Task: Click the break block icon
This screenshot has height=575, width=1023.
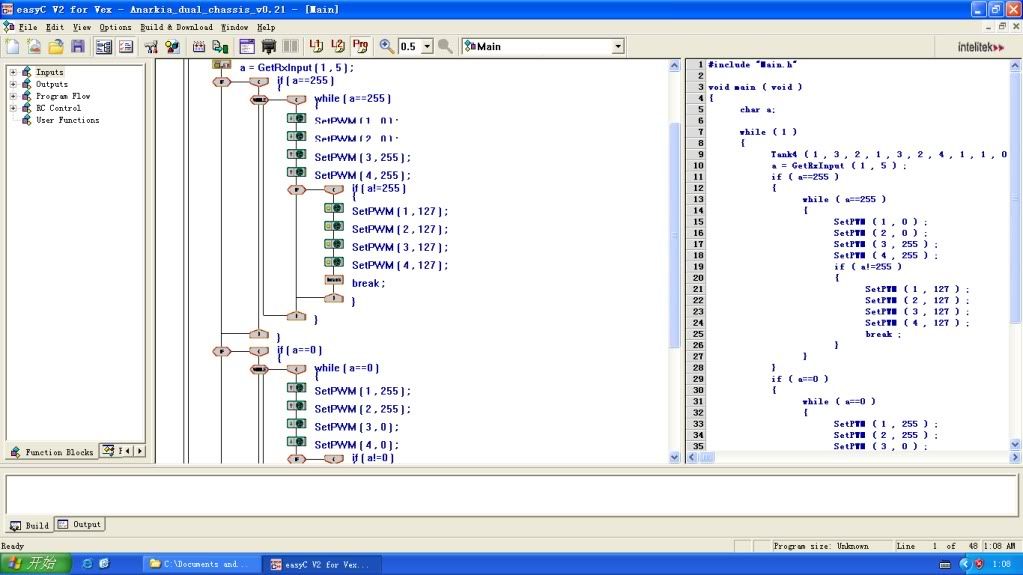Action: click(333, 280)
